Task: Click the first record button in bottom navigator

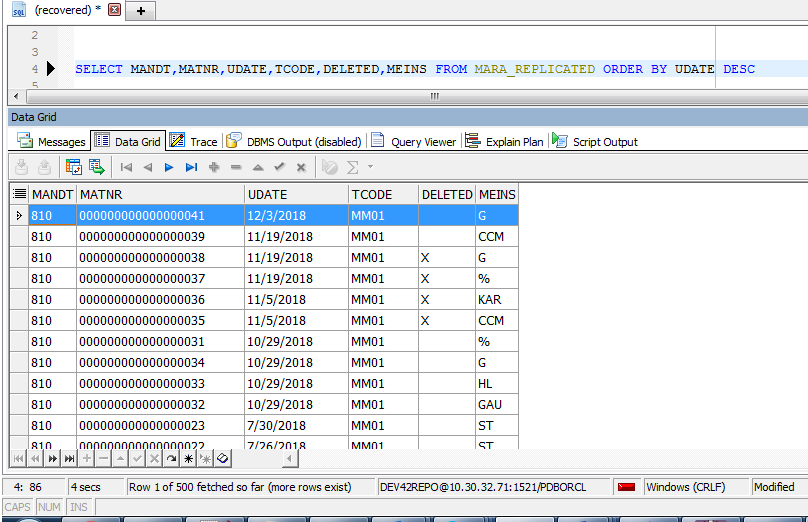Action: coord(18,459)
